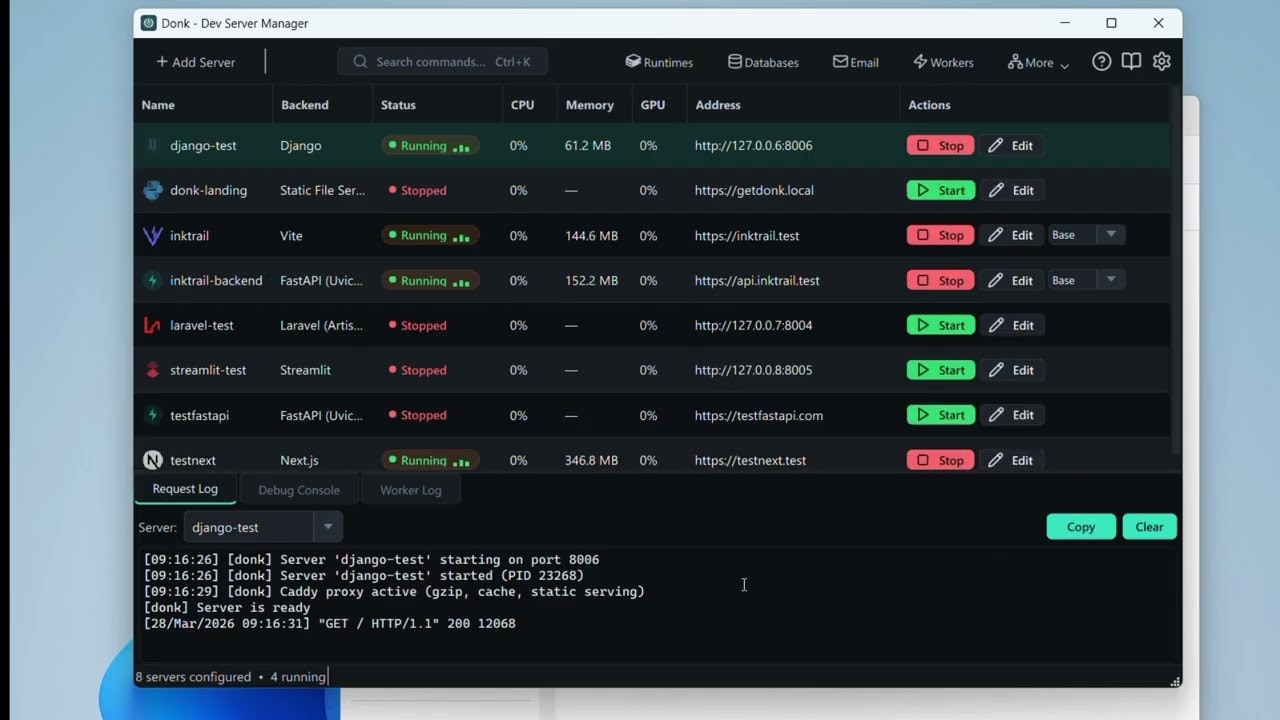The width and height of the screenshot is (1280, 720).
Task: Stop the inktrail-backend server
Action: pyautogui.click(x=941, y=280)
